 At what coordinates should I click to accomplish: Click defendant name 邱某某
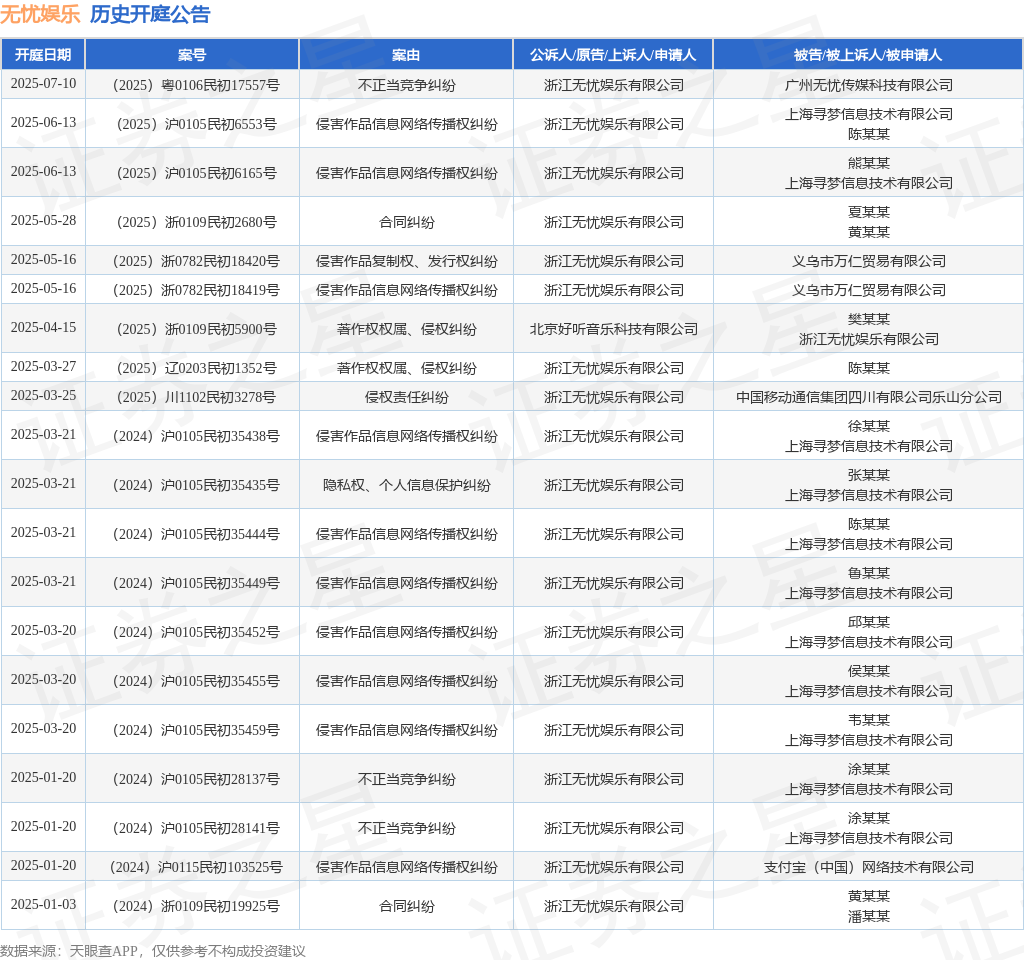click(x=869, y=622)
